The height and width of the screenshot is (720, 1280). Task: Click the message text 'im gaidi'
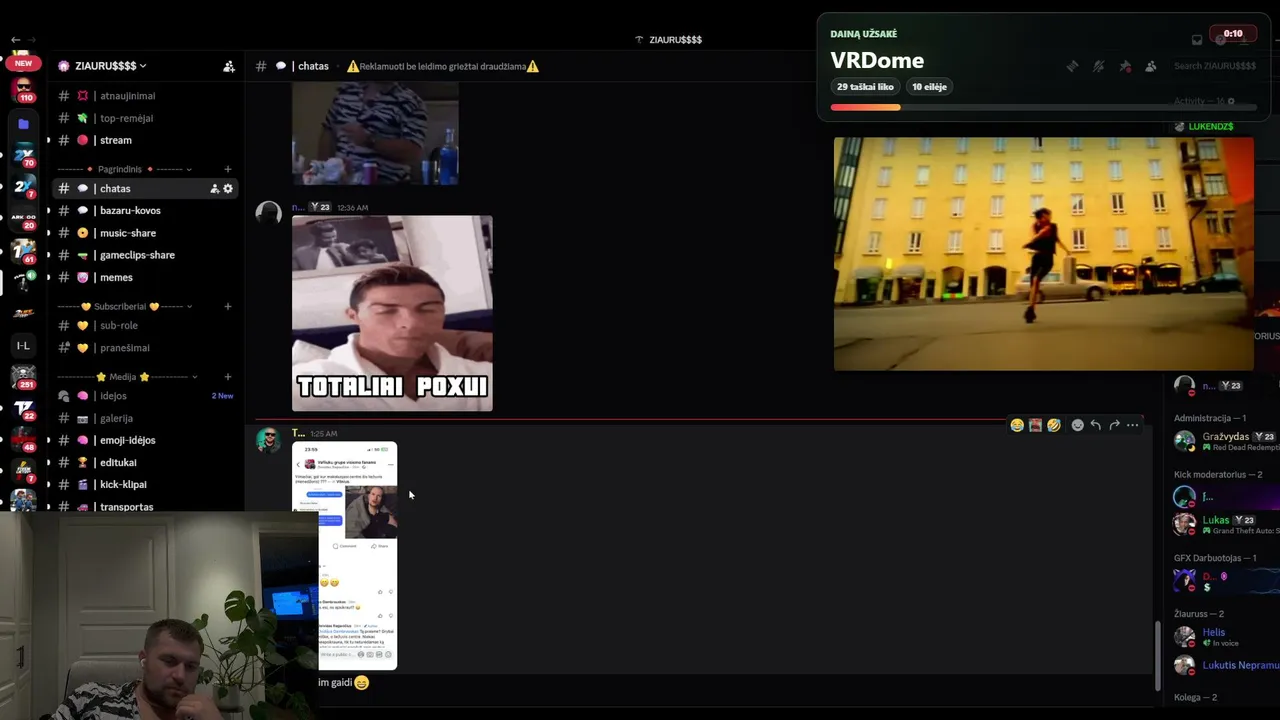(335, 683)
